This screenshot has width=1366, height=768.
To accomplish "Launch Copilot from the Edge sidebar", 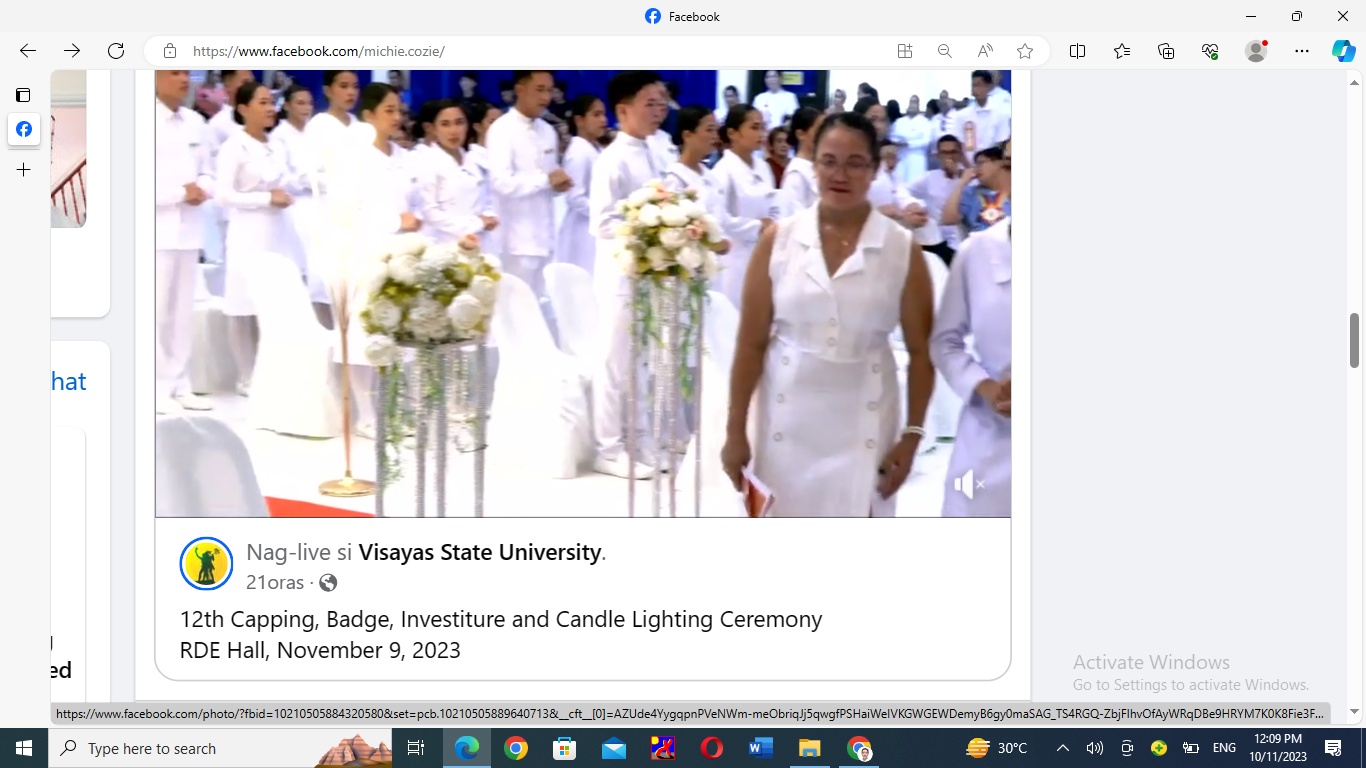I will [x=1343, y=51].
